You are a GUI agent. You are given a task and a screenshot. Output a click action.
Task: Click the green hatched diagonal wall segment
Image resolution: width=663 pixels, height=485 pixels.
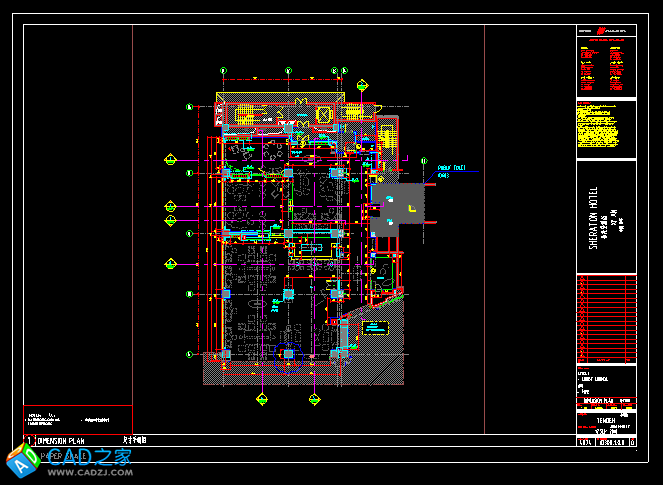(397, 295)
